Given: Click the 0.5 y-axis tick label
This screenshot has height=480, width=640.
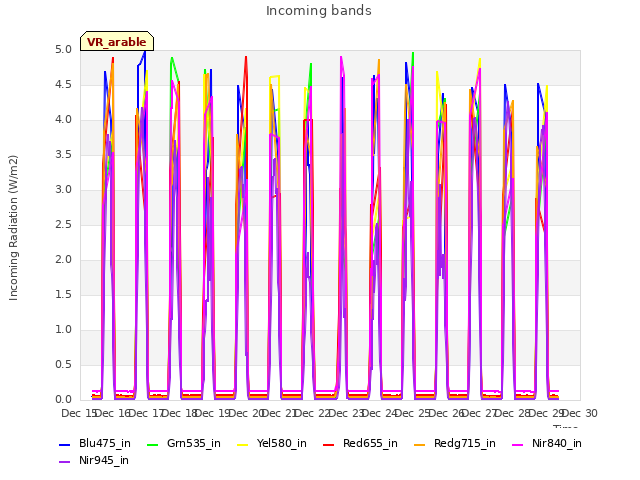Looking at the screenshot, I should click(63, 364).
